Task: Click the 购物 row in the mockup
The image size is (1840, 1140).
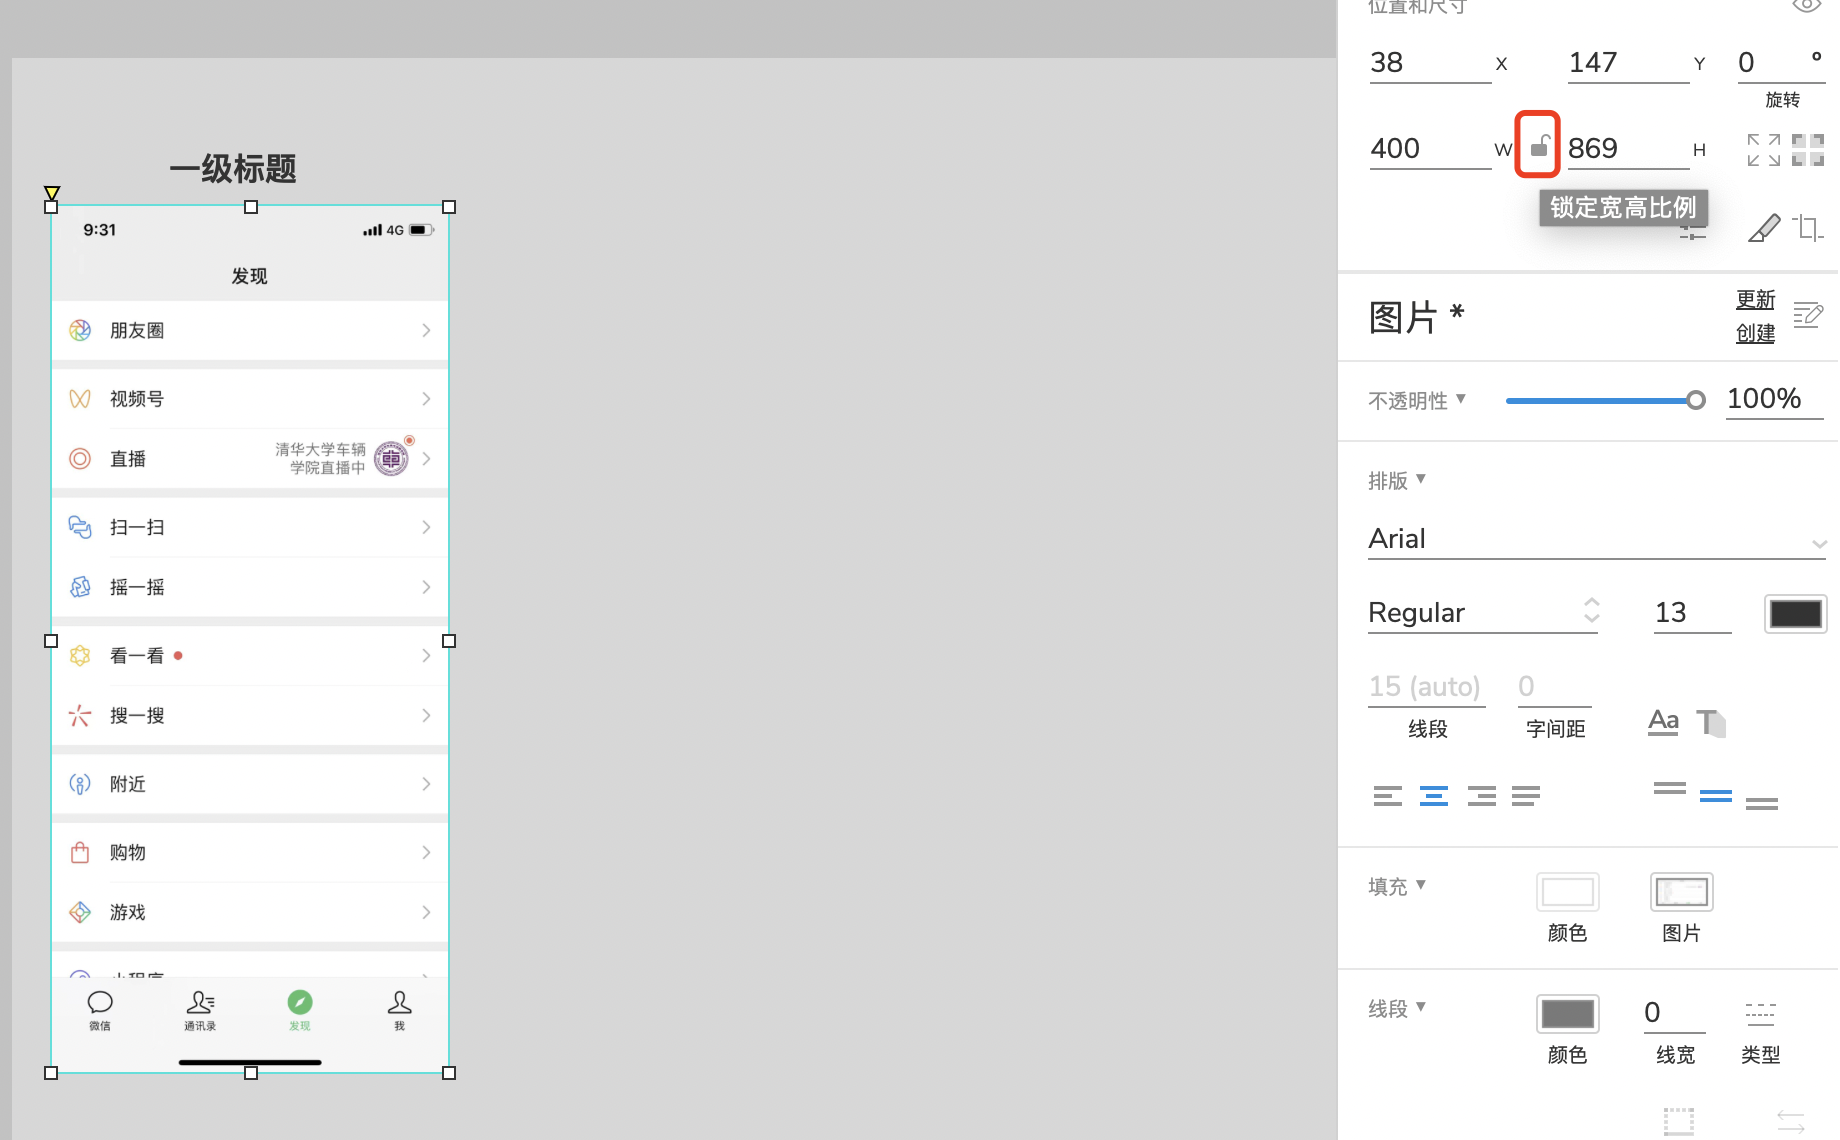Action: [250, 852]
